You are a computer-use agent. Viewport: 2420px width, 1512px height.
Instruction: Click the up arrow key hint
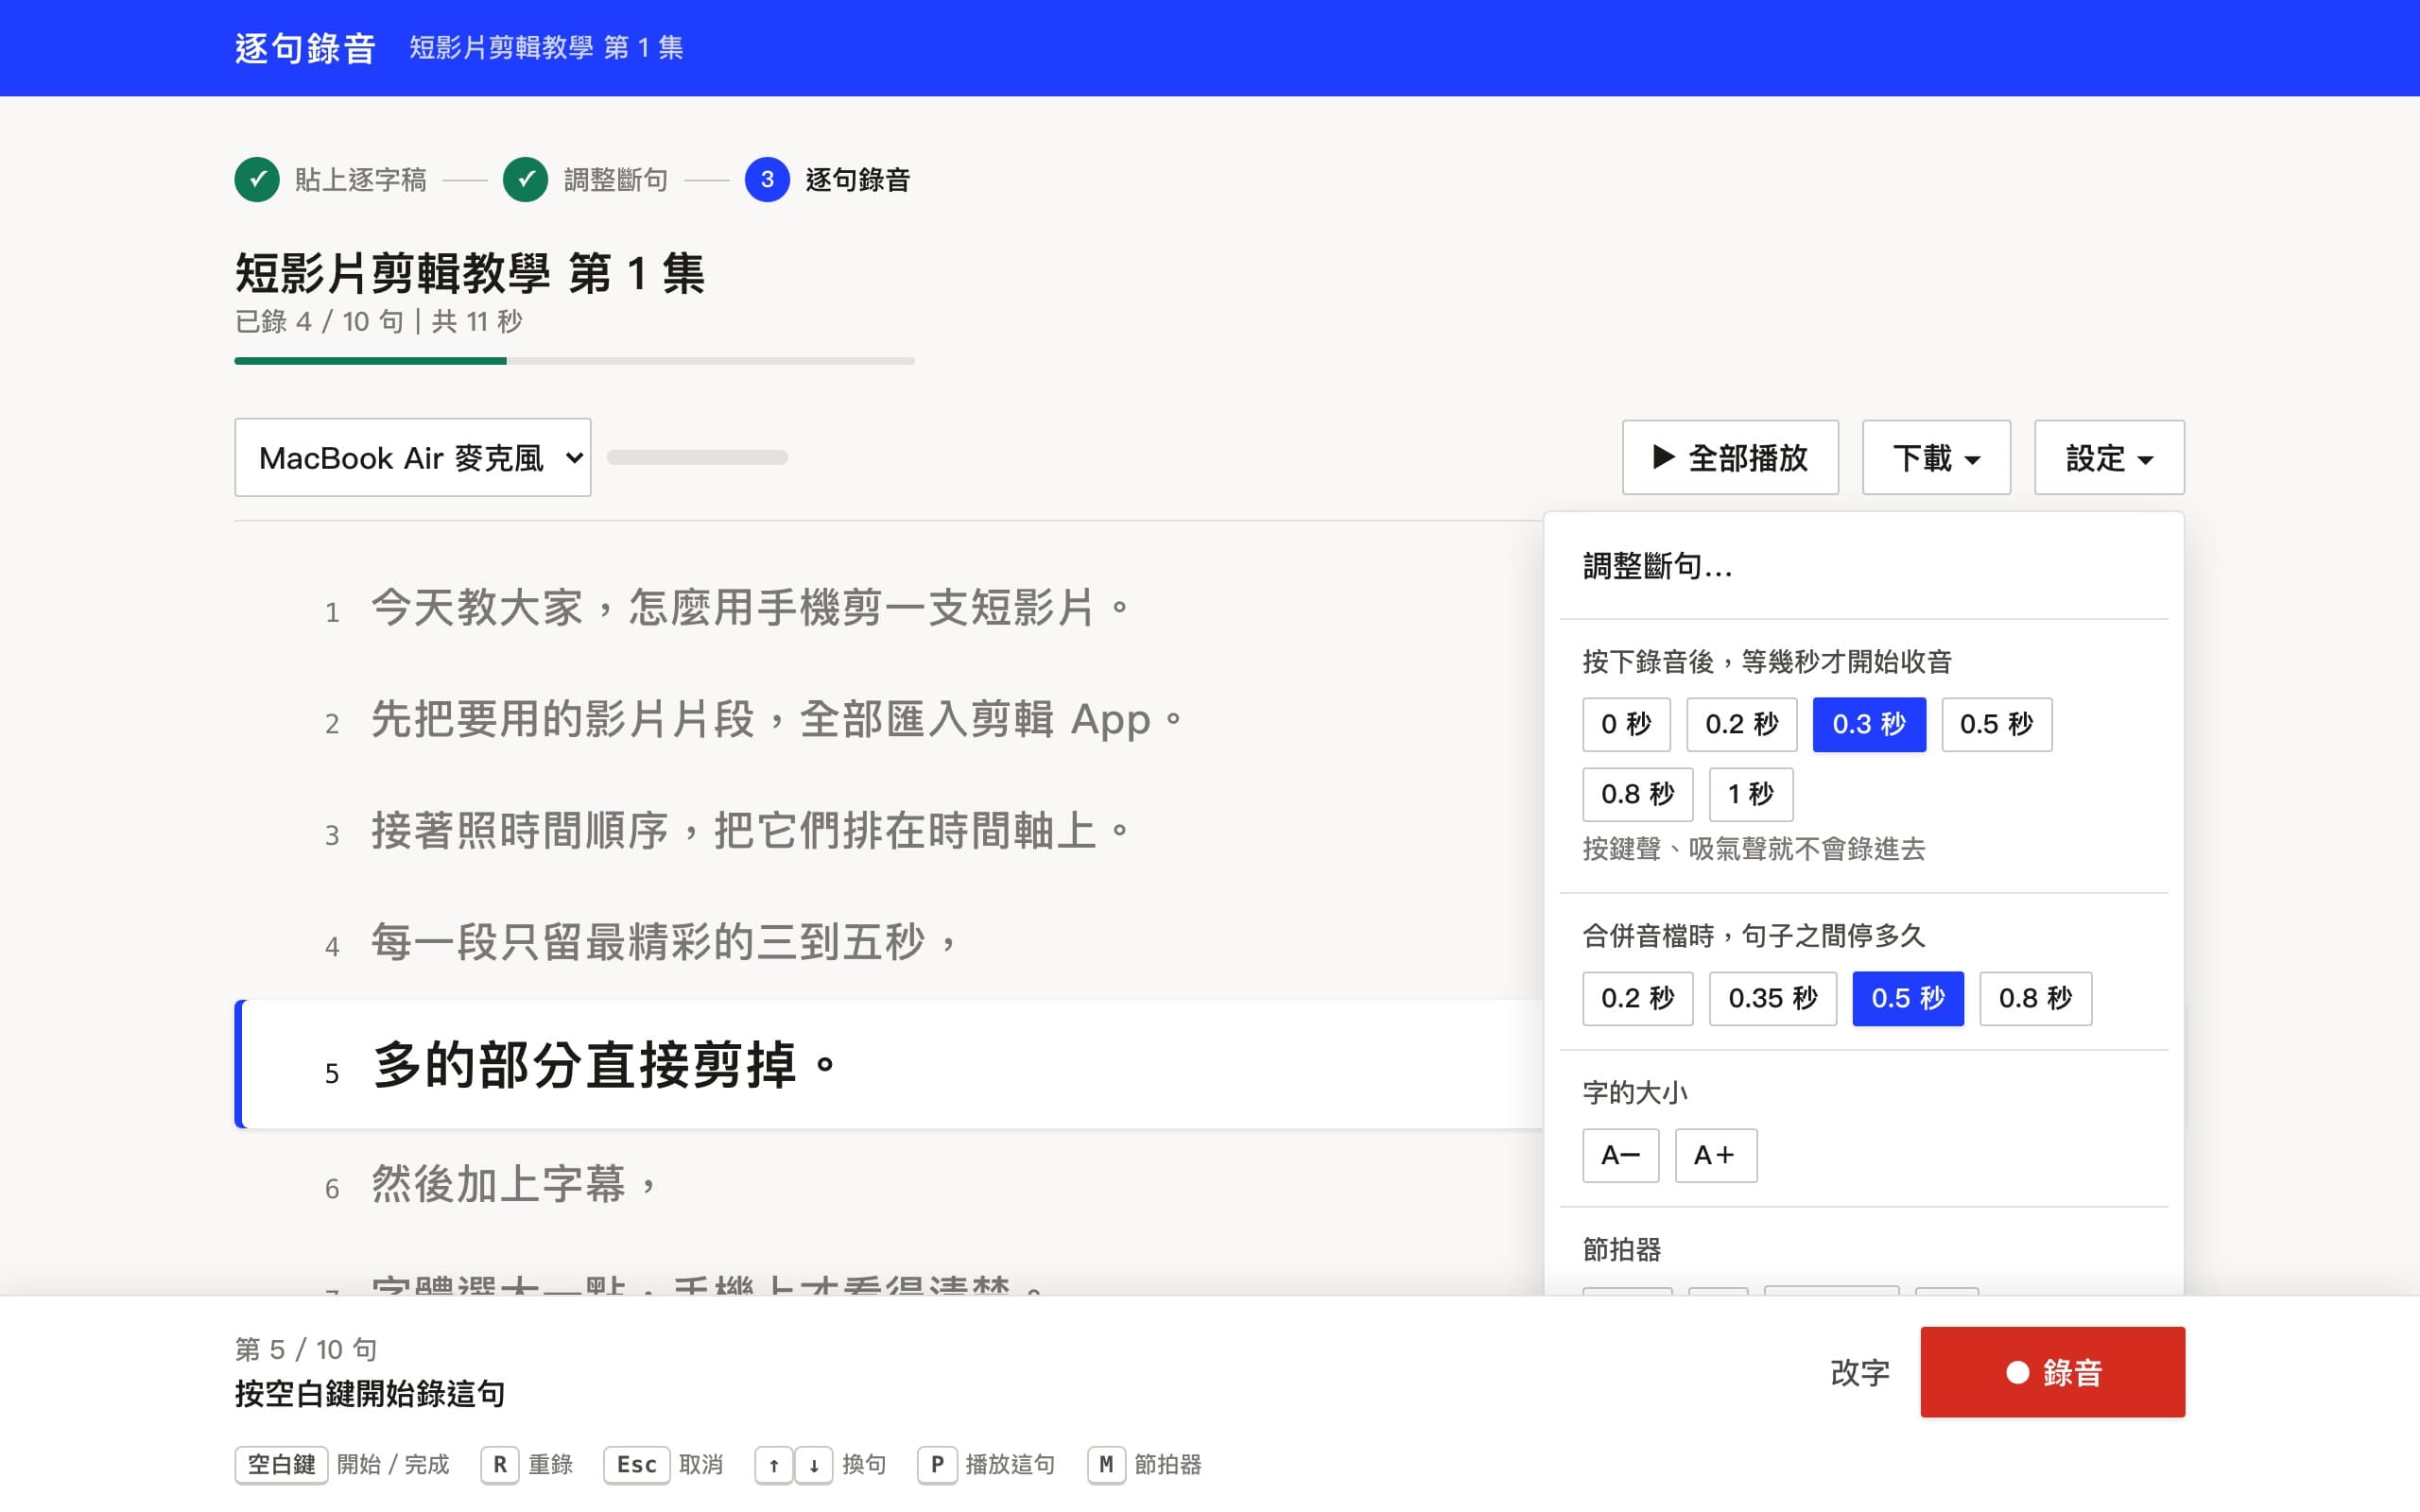point(773,1465)
